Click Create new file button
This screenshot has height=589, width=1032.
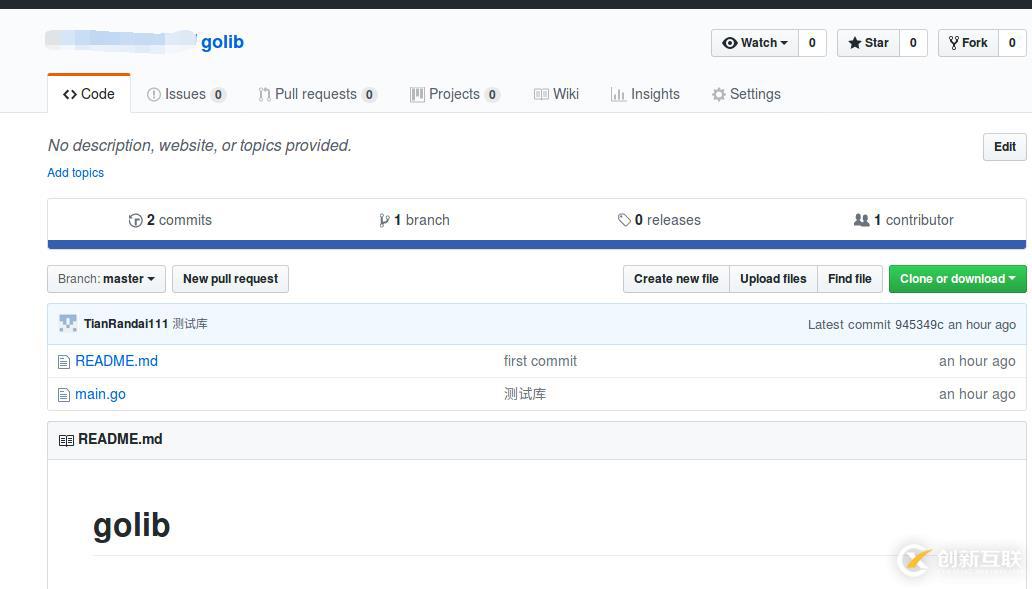click(676, 279)
